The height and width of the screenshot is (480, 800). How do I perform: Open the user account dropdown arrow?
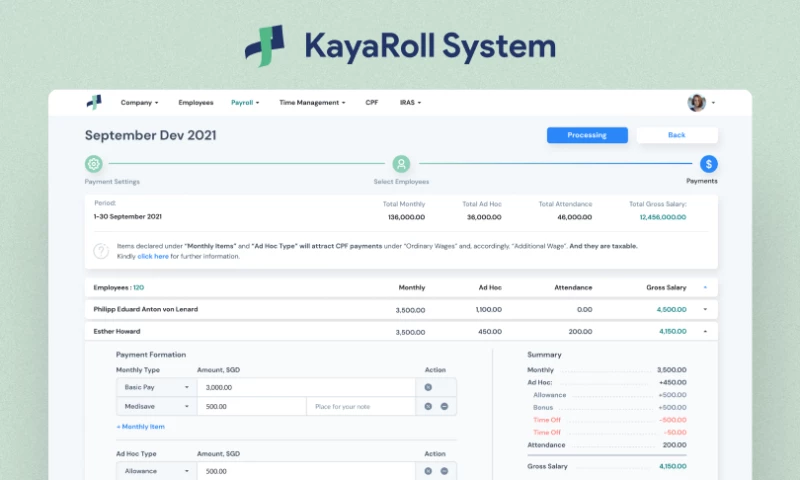[713, 103]
